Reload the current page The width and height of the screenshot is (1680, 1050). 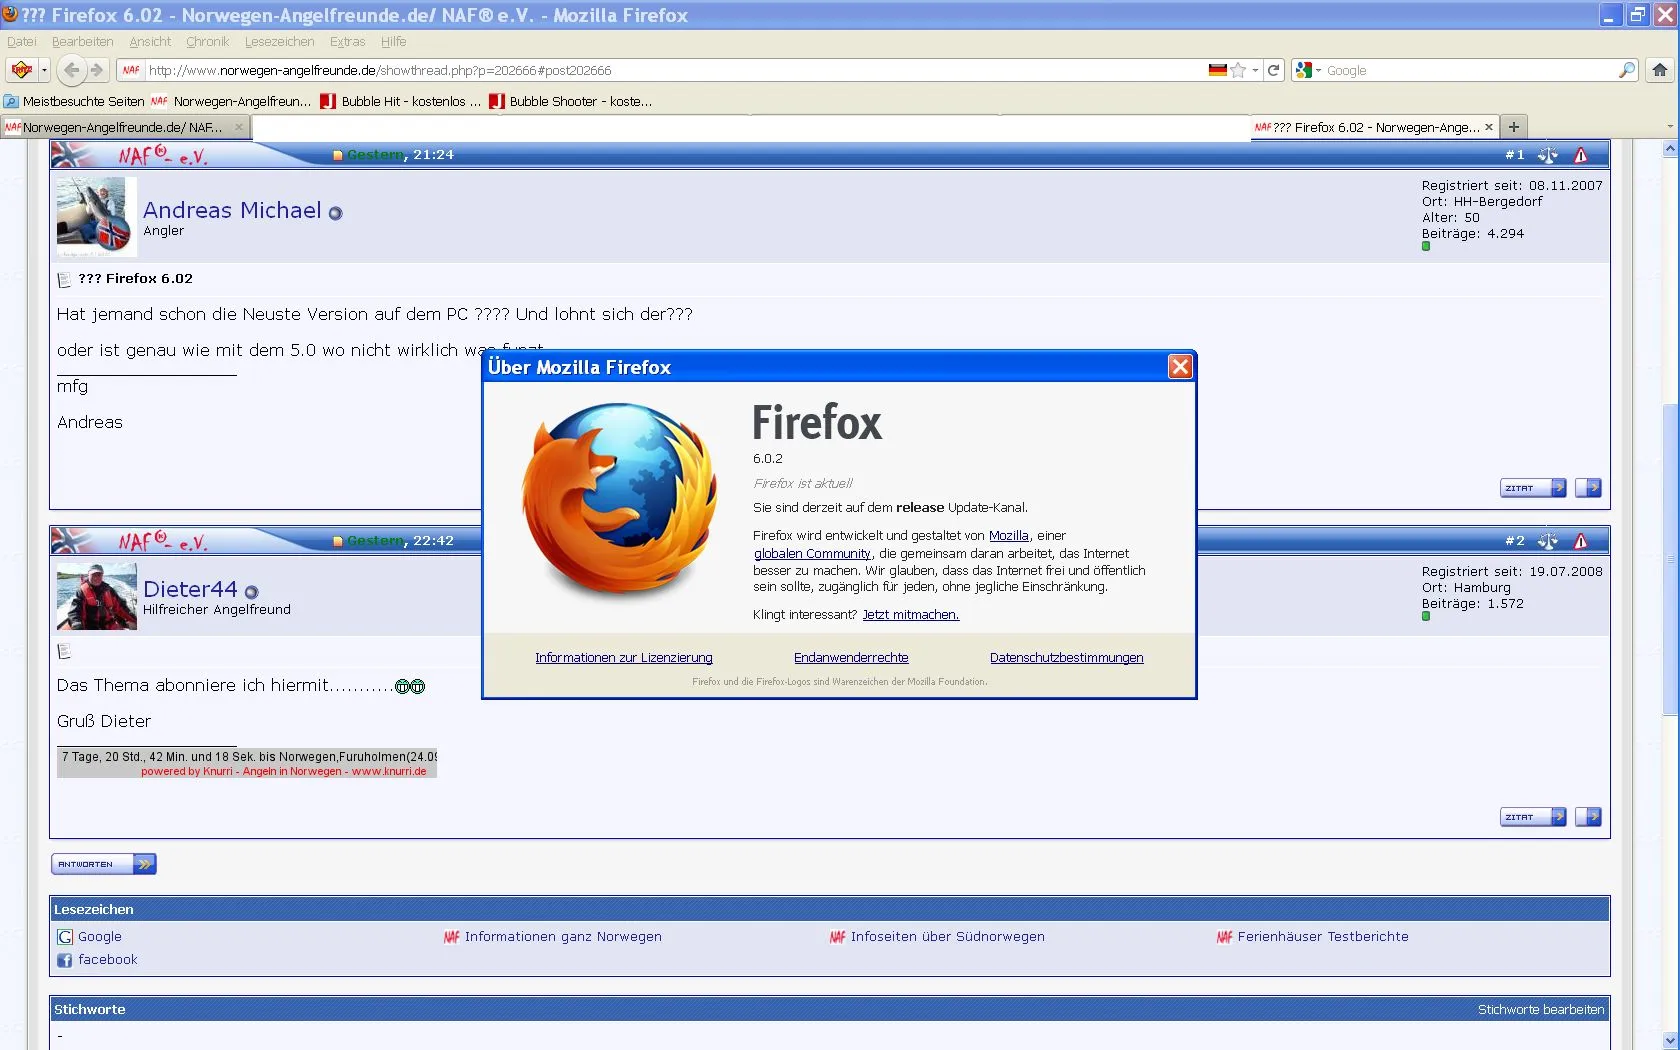coord(1273,70)
